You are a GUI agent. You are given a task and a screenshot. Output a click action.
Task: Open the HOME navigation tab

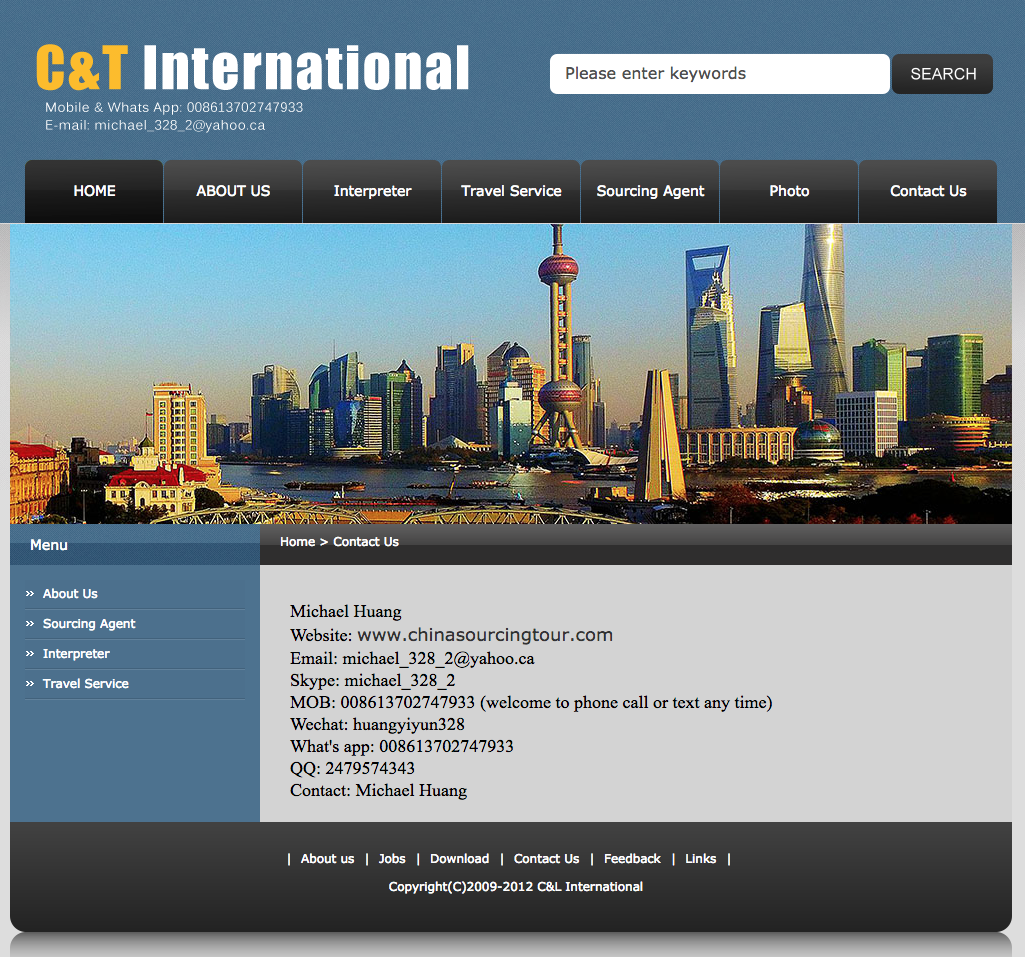[x=94, y=191]
